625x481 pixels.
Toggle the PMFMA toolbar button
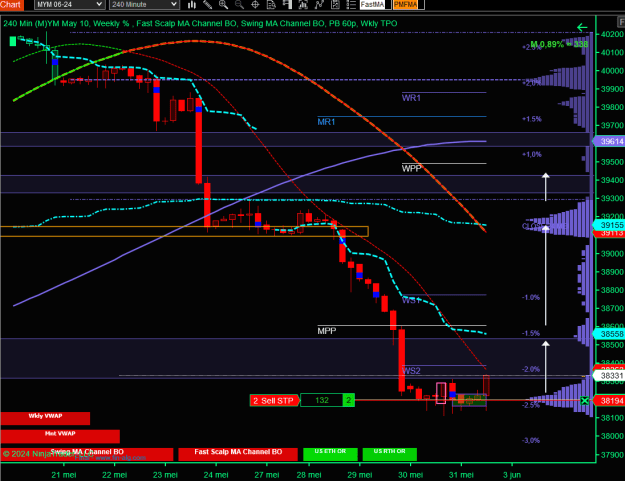(x=408, y=4)
